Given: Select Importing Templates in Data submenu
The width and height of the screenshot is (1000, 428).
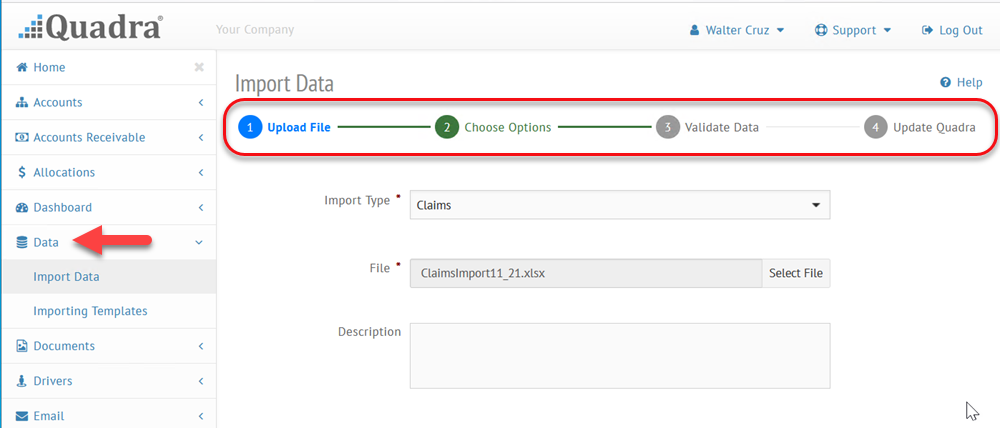Looking at the screenshot, I should pyautogui.click(x=90, y=311).
